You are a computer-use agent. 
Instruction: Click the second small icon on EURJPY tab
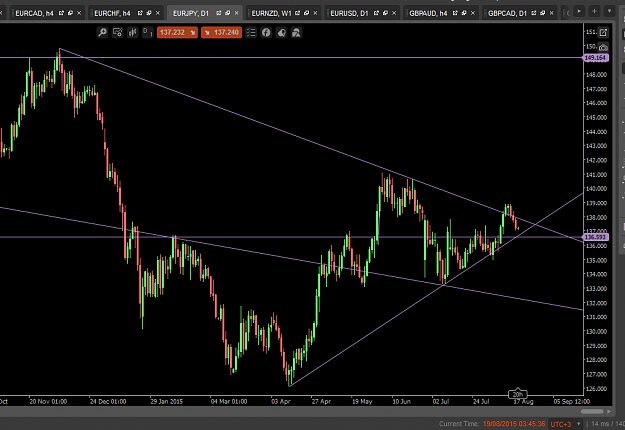tap(228, 13)
